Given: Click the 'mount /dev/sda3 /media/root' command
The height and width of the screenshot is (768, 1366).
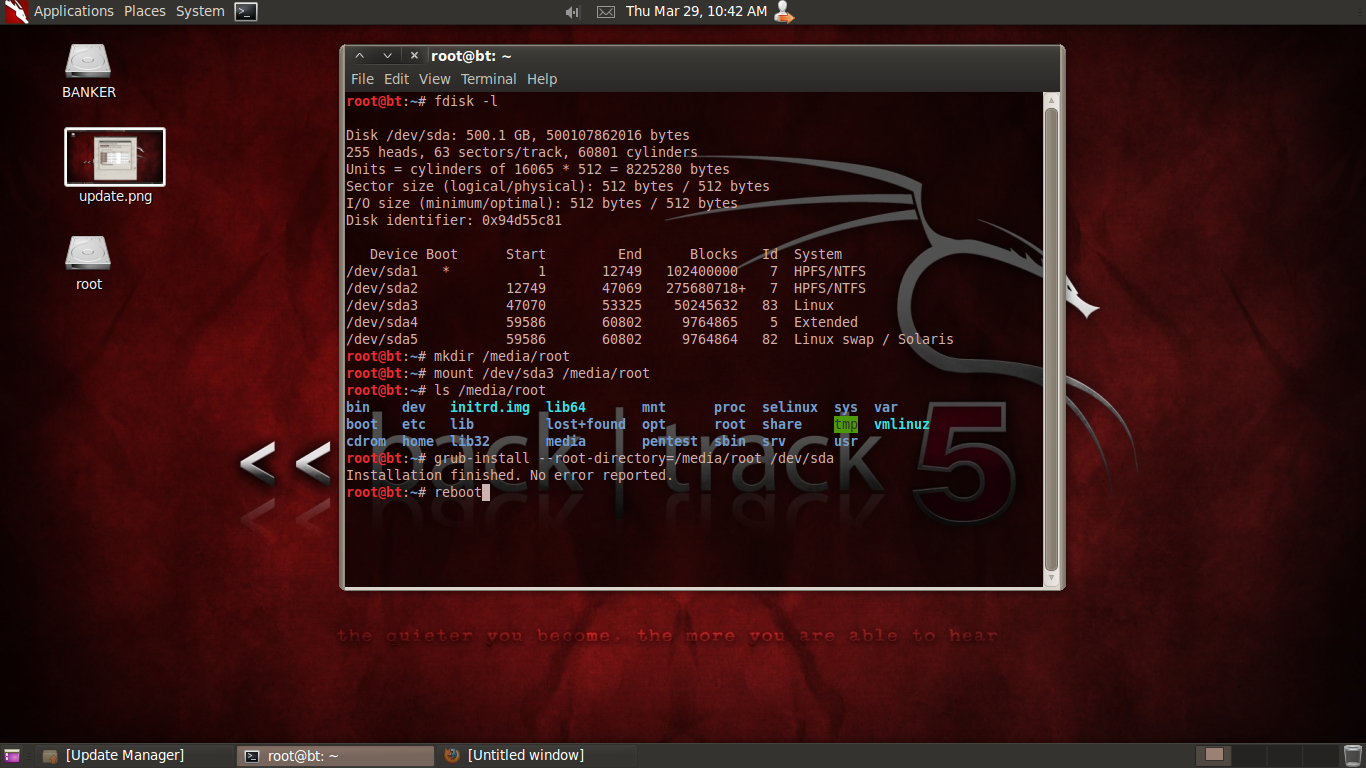Looking at the screenshot, I should point(542,373).
